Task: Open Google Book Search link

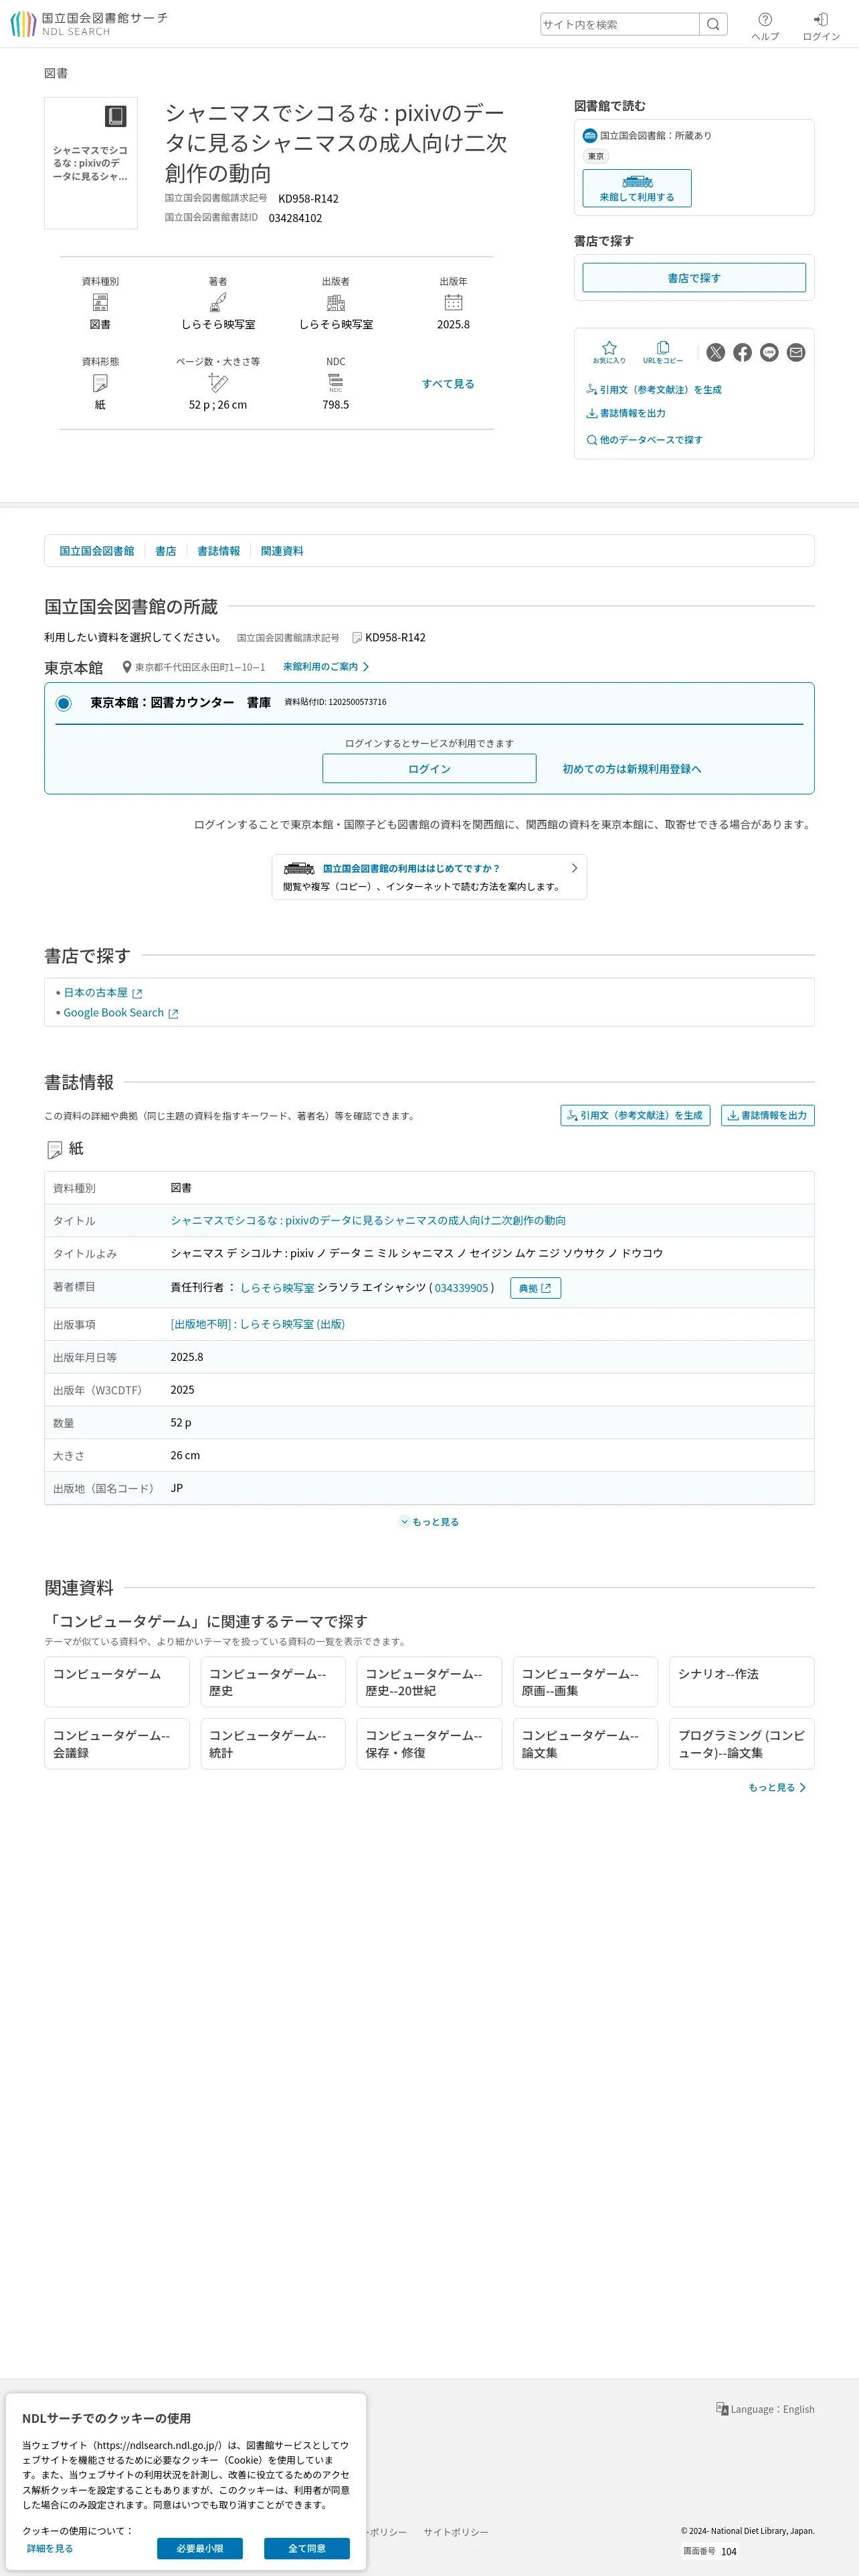Action: click(x=121, y=1013)
